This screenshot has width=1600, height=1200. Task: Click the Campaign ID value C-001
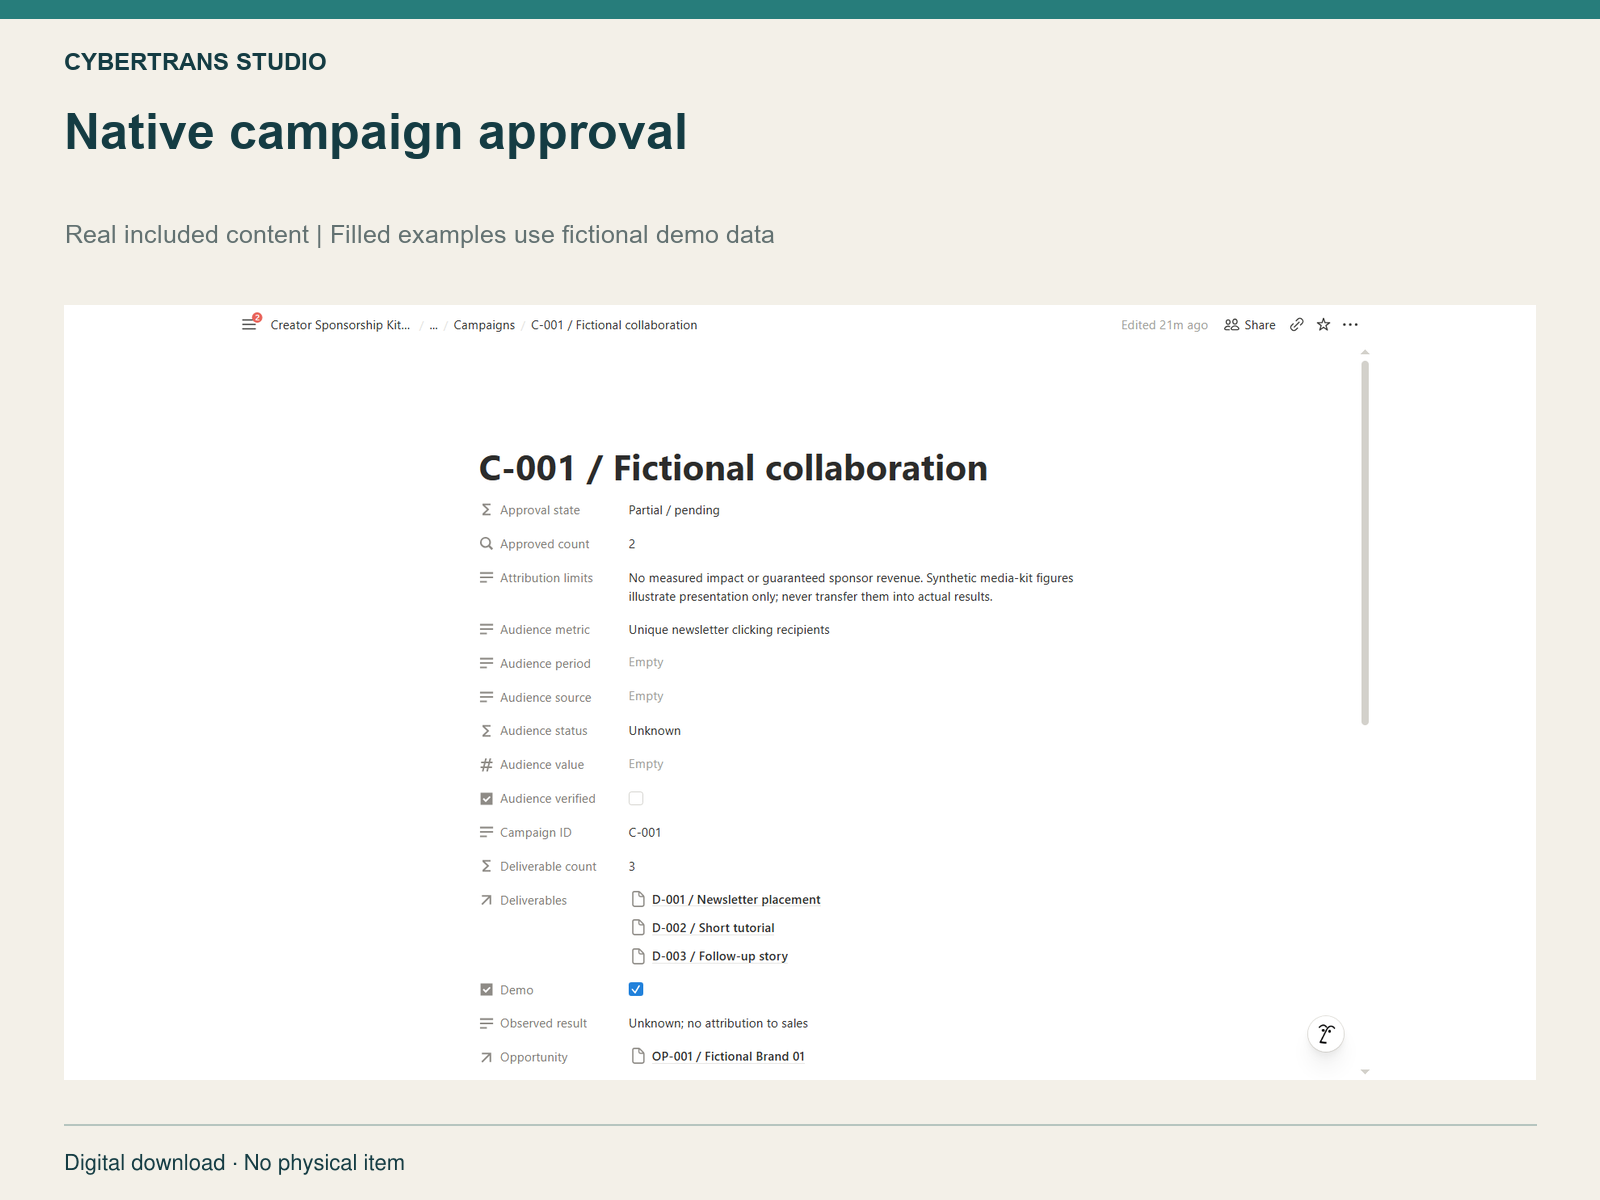[645, 832]
